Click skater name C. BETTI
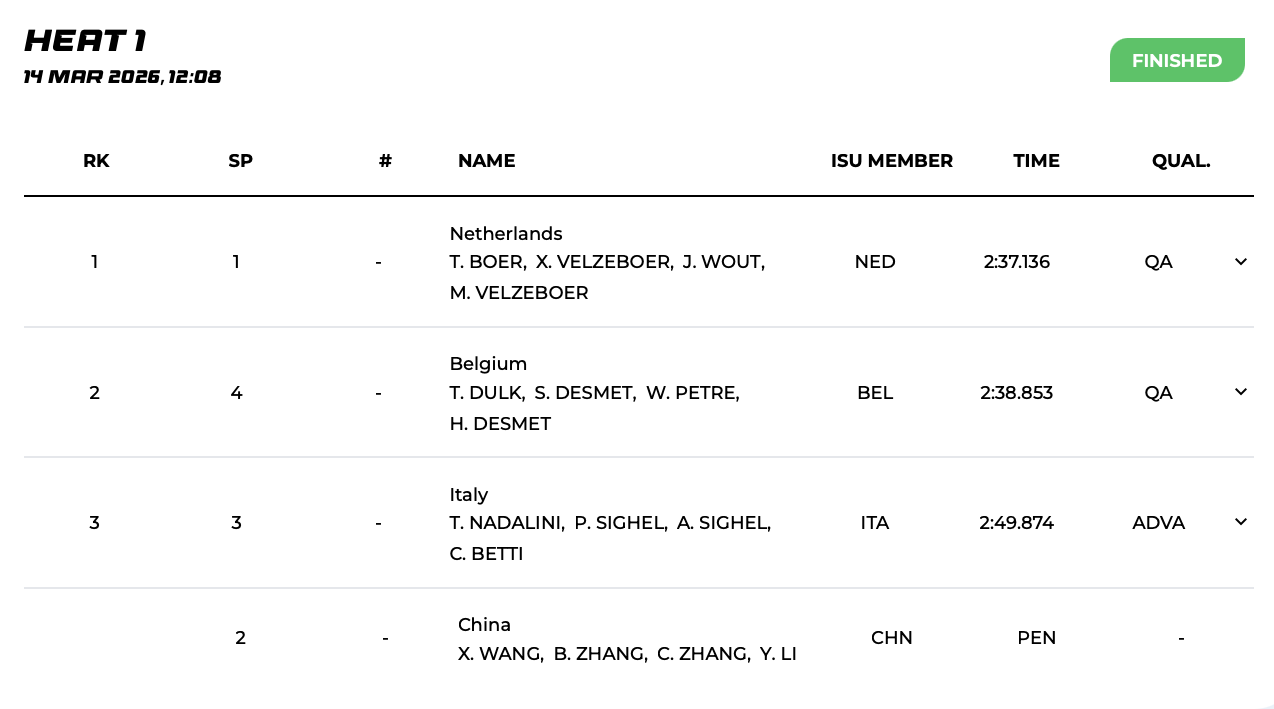 [x=486, y=554]
